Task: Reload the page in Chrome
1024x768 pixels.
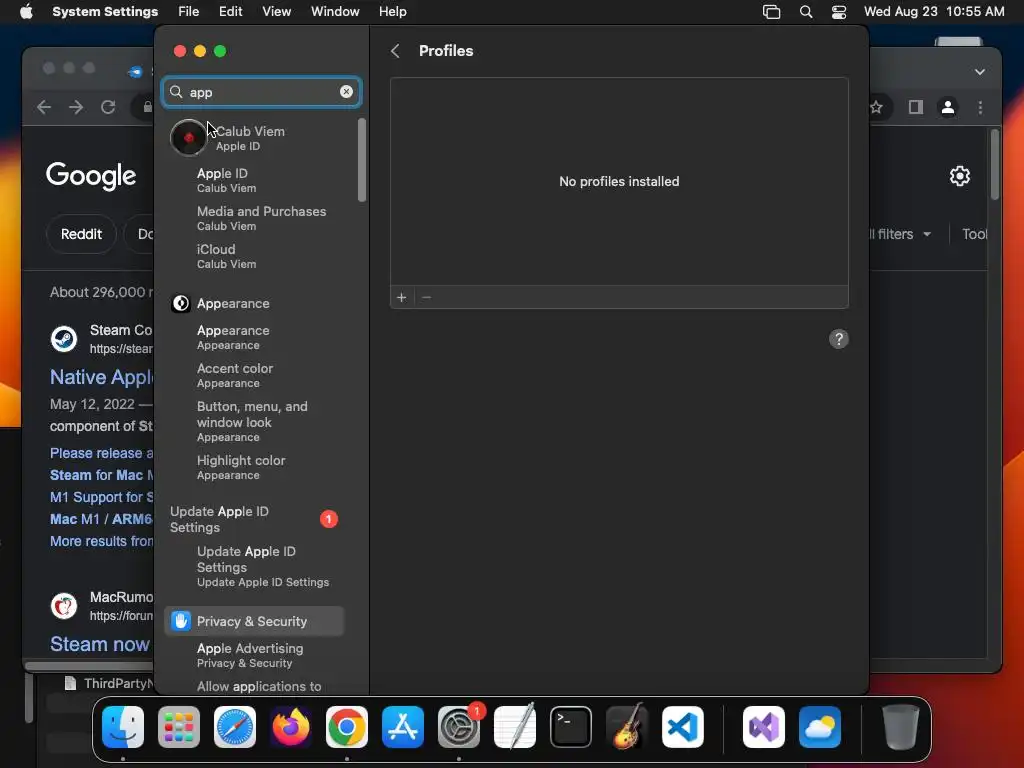Action: click(108, 107)
